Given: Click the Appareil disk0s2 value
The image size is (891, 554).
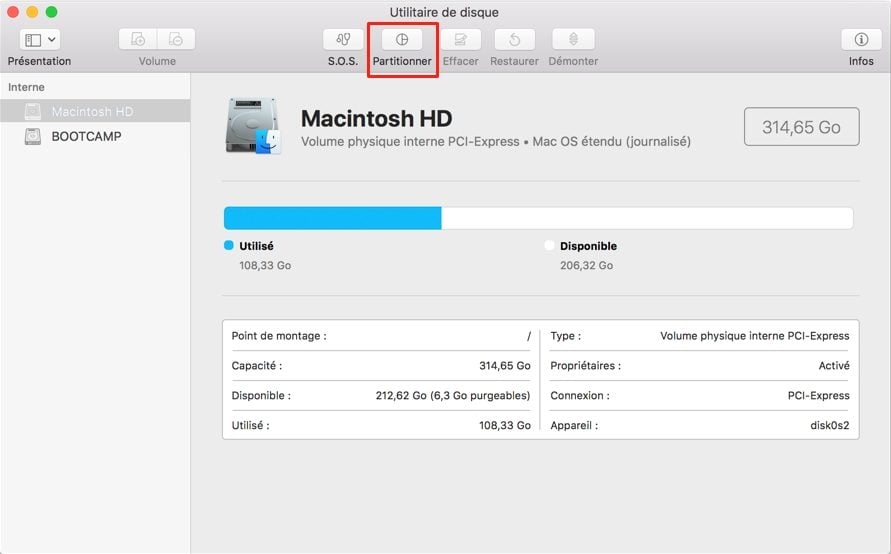Looking at the screenshot, I should click(830, 425).
